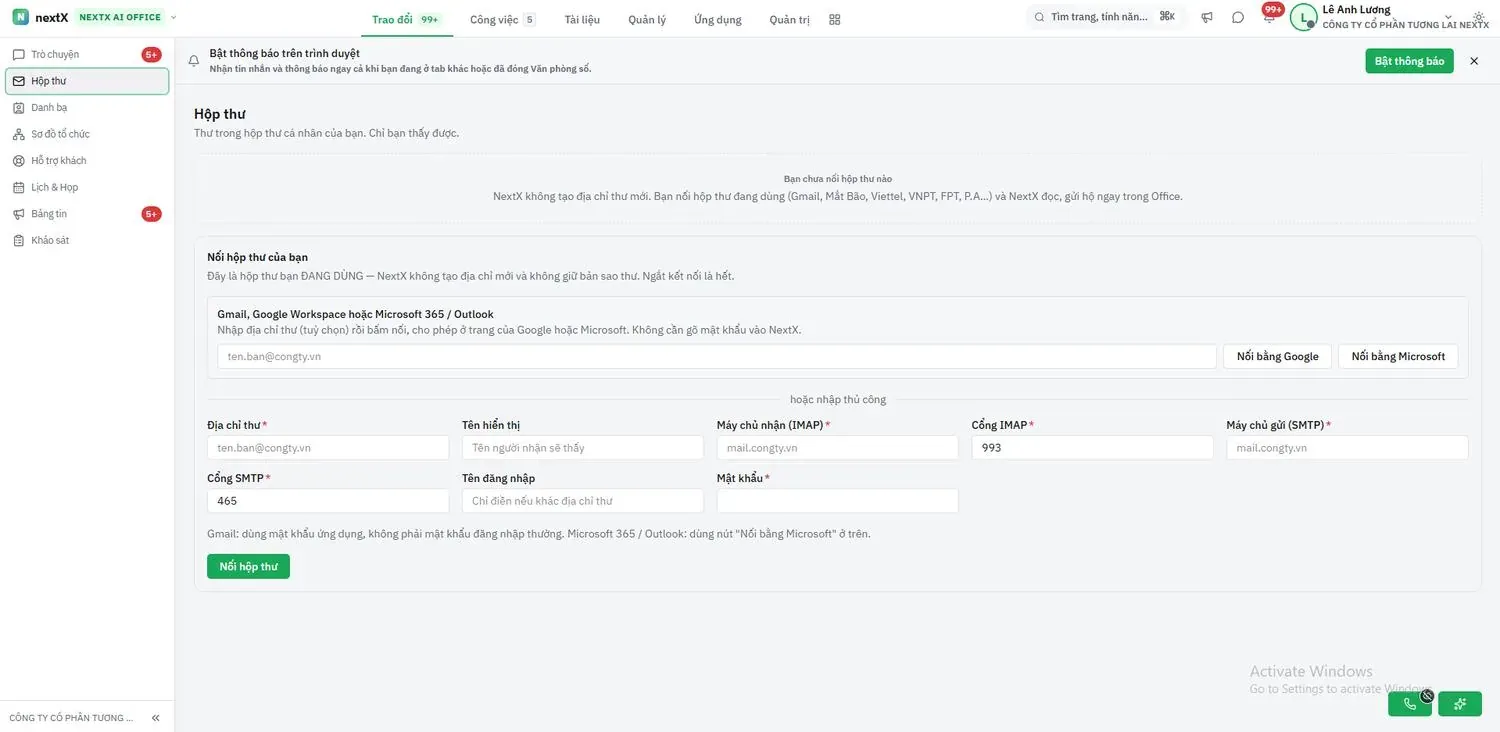Switch to the Công việc tab

pyautogui.click(x=503, y=19)
